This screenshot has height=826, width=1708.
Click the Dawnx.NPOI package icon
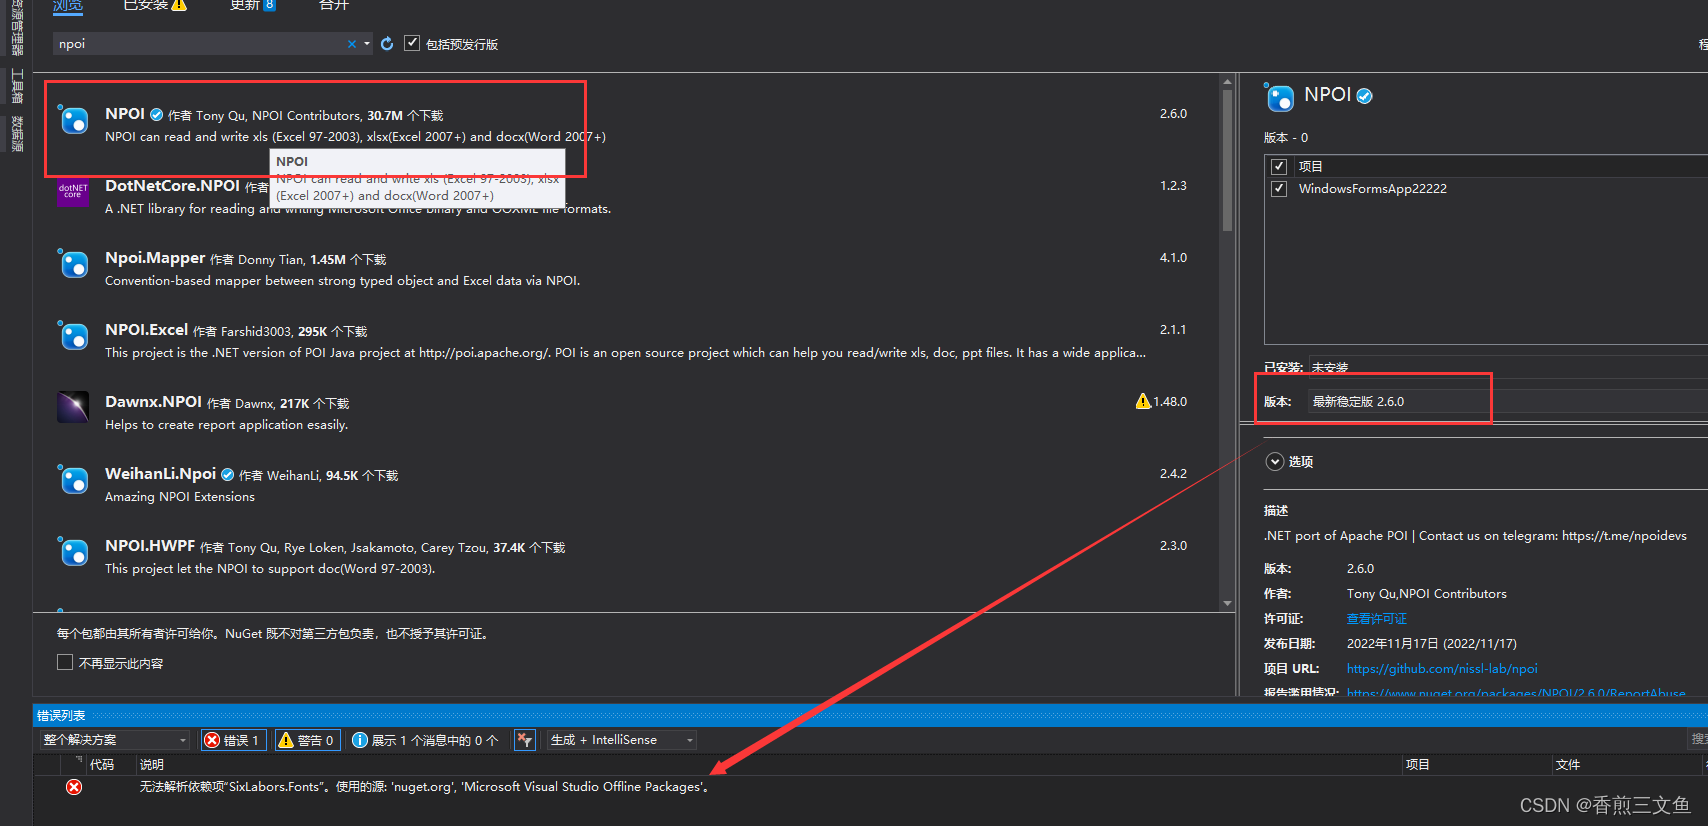[73, 407]
